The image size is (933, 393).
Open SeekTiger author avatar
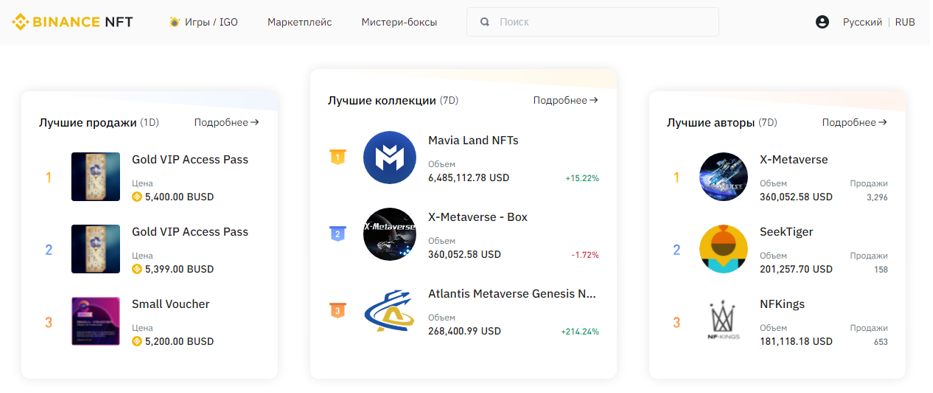click(x=723, y=249)
